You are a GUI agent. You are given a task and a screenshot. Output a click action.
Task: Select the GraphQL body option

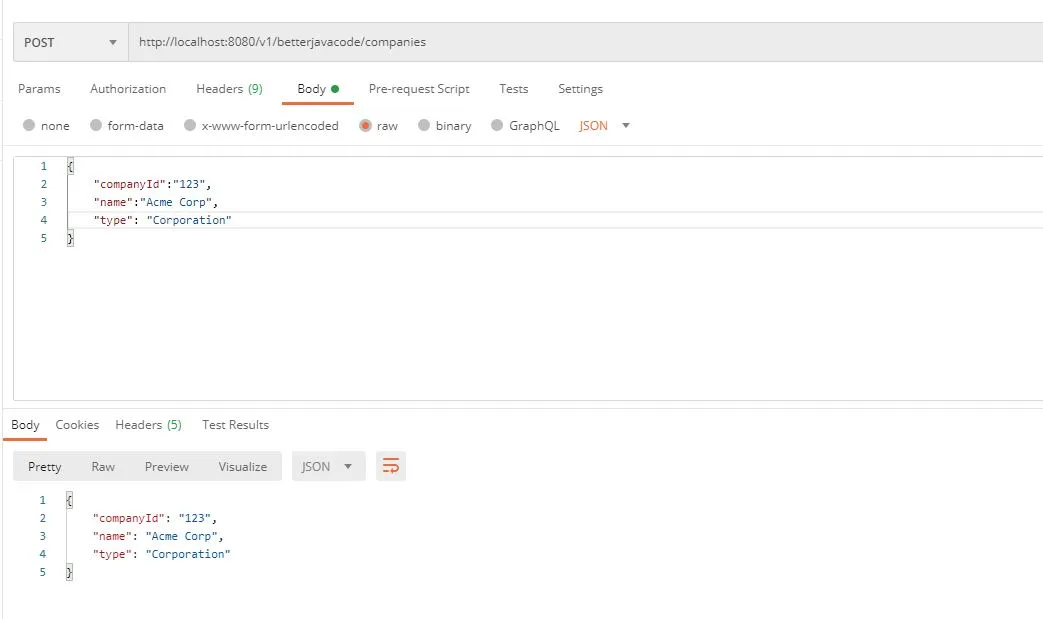[525, 125]
